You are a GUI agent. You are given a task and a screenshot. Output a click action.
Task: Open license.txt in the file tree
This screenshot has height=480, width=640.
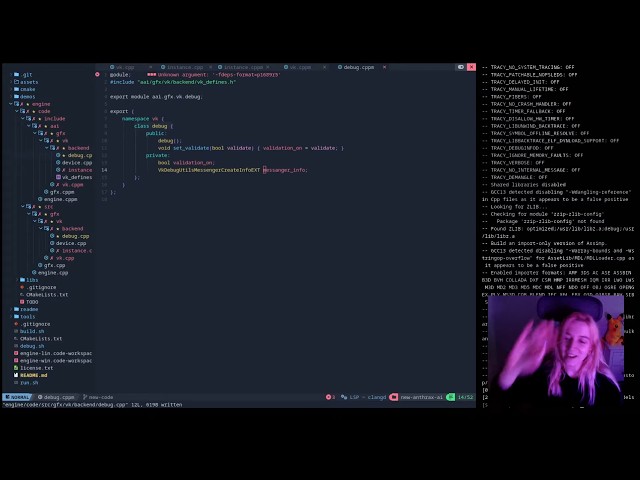pyautogui.click(x=33, y=368)
